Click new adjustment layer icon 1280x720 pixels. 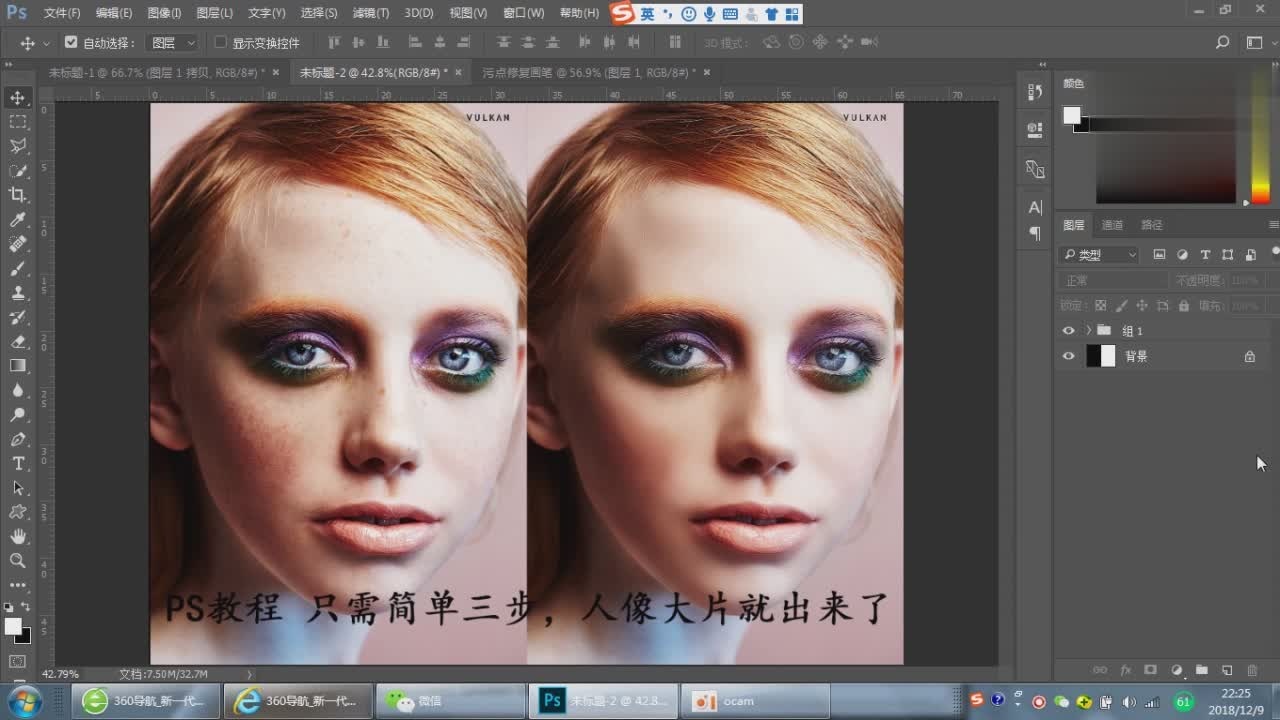pyautogui.click(x=1176, y=670)
